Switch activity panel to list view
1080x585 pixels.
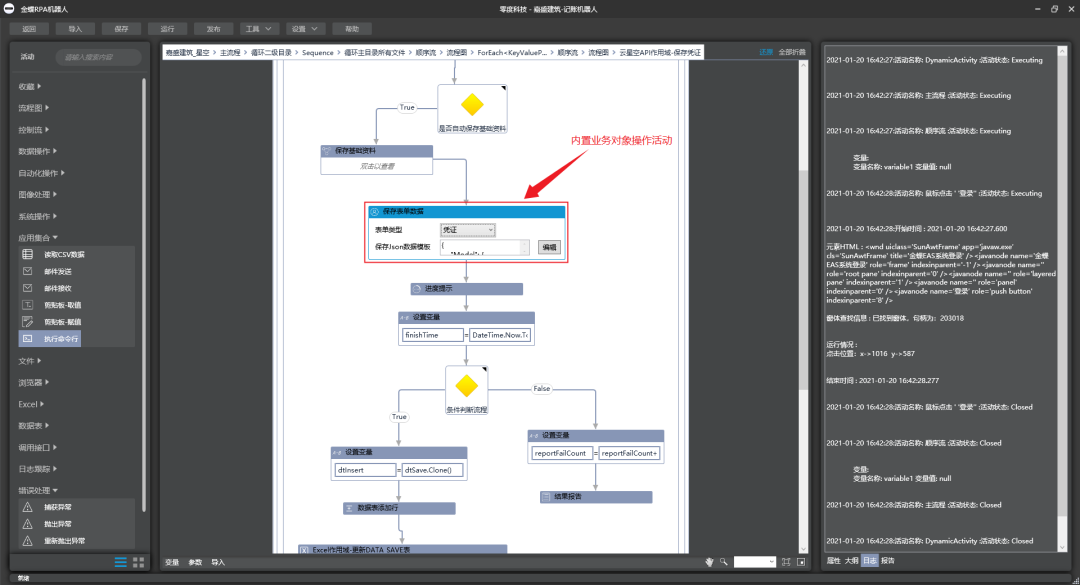click(x=120, y=562)
